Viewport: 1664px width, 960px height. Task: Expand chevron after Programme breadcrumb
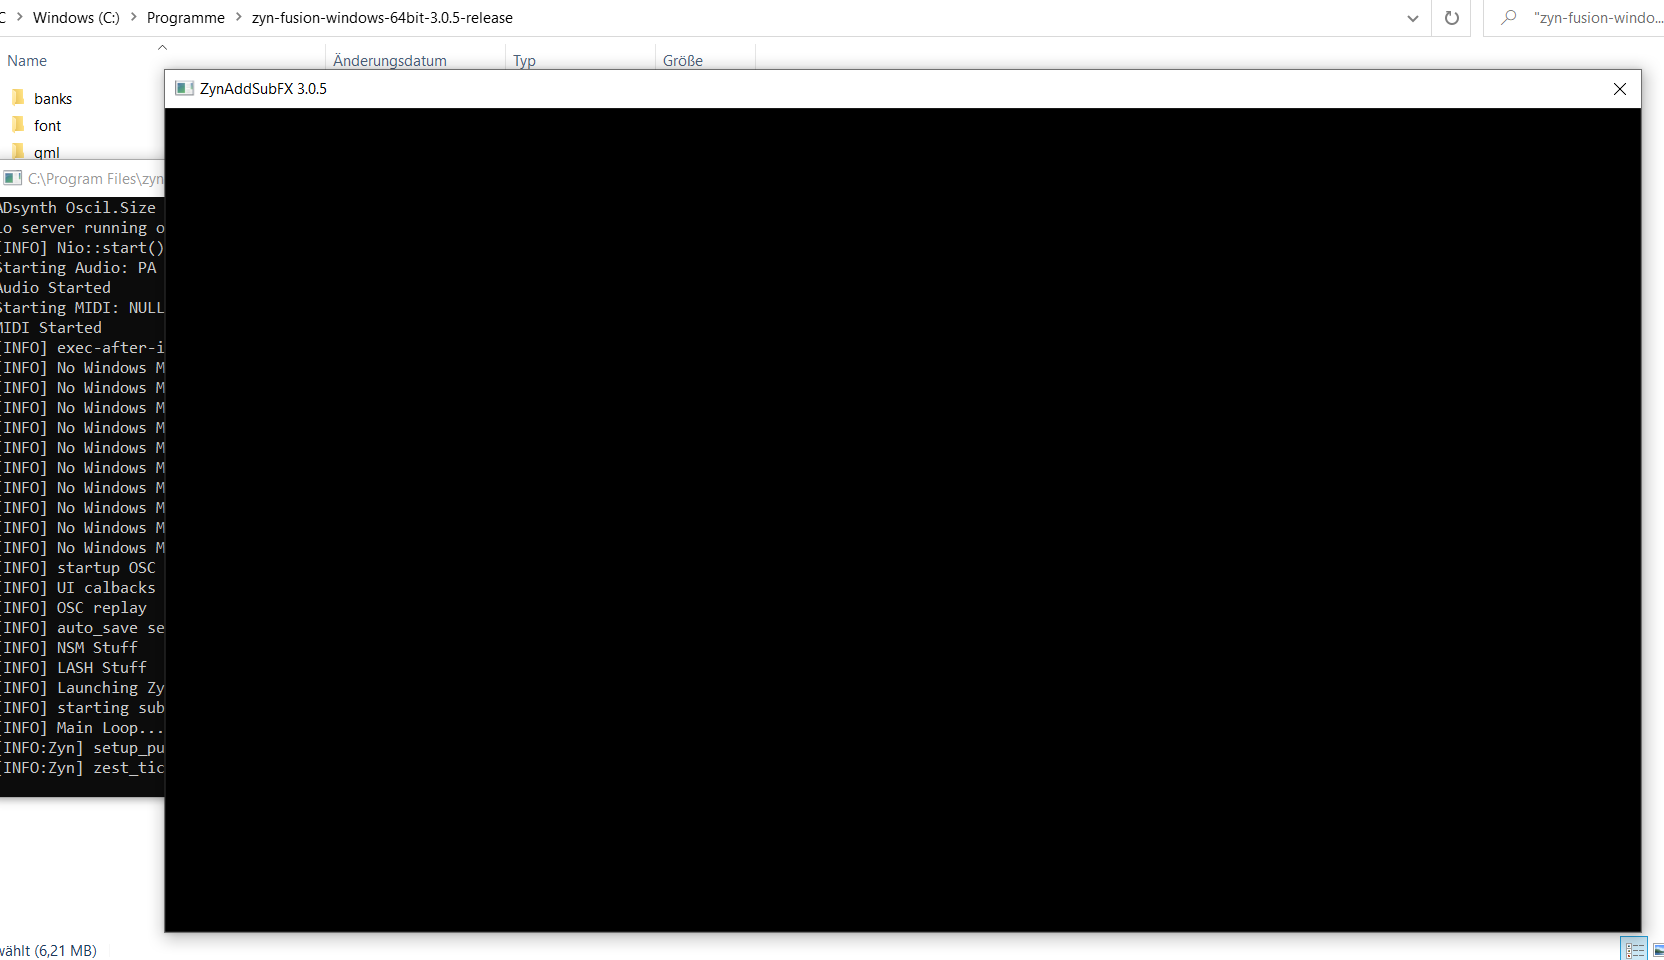(x=239, y=17)
